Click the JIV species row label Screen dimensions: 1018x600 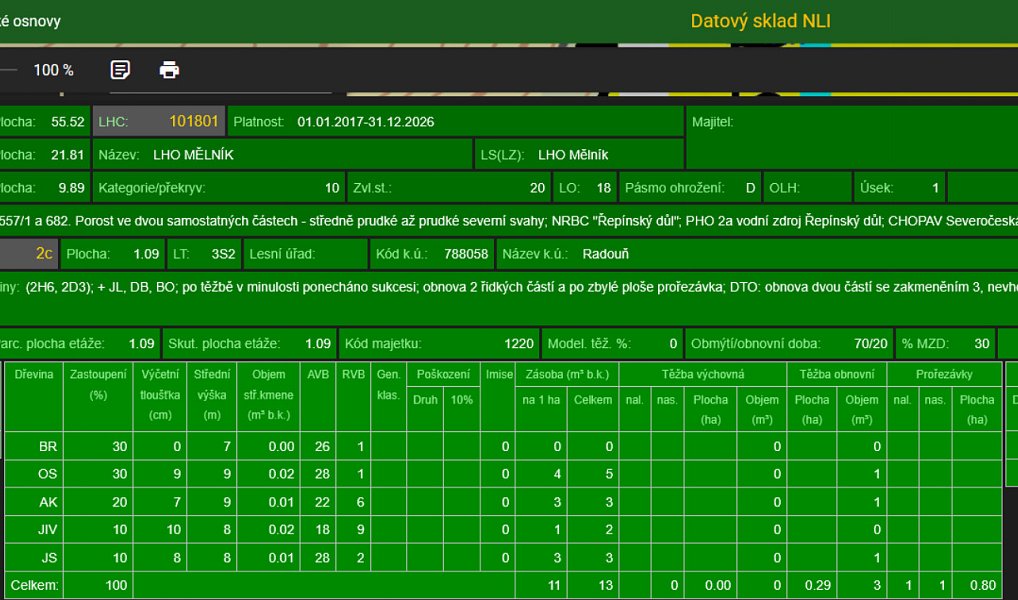[47, 529]
